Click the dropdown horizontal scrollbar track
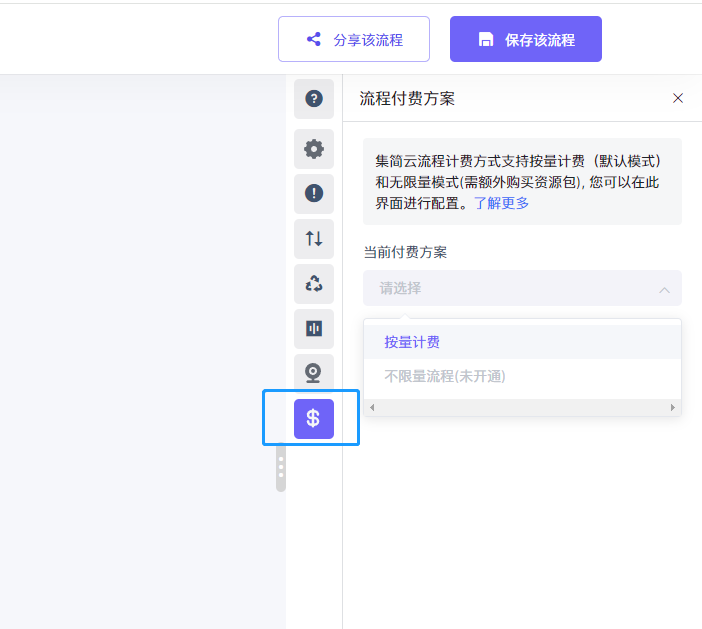The width and height of the screenshot is (702, 629). point(522,407)
